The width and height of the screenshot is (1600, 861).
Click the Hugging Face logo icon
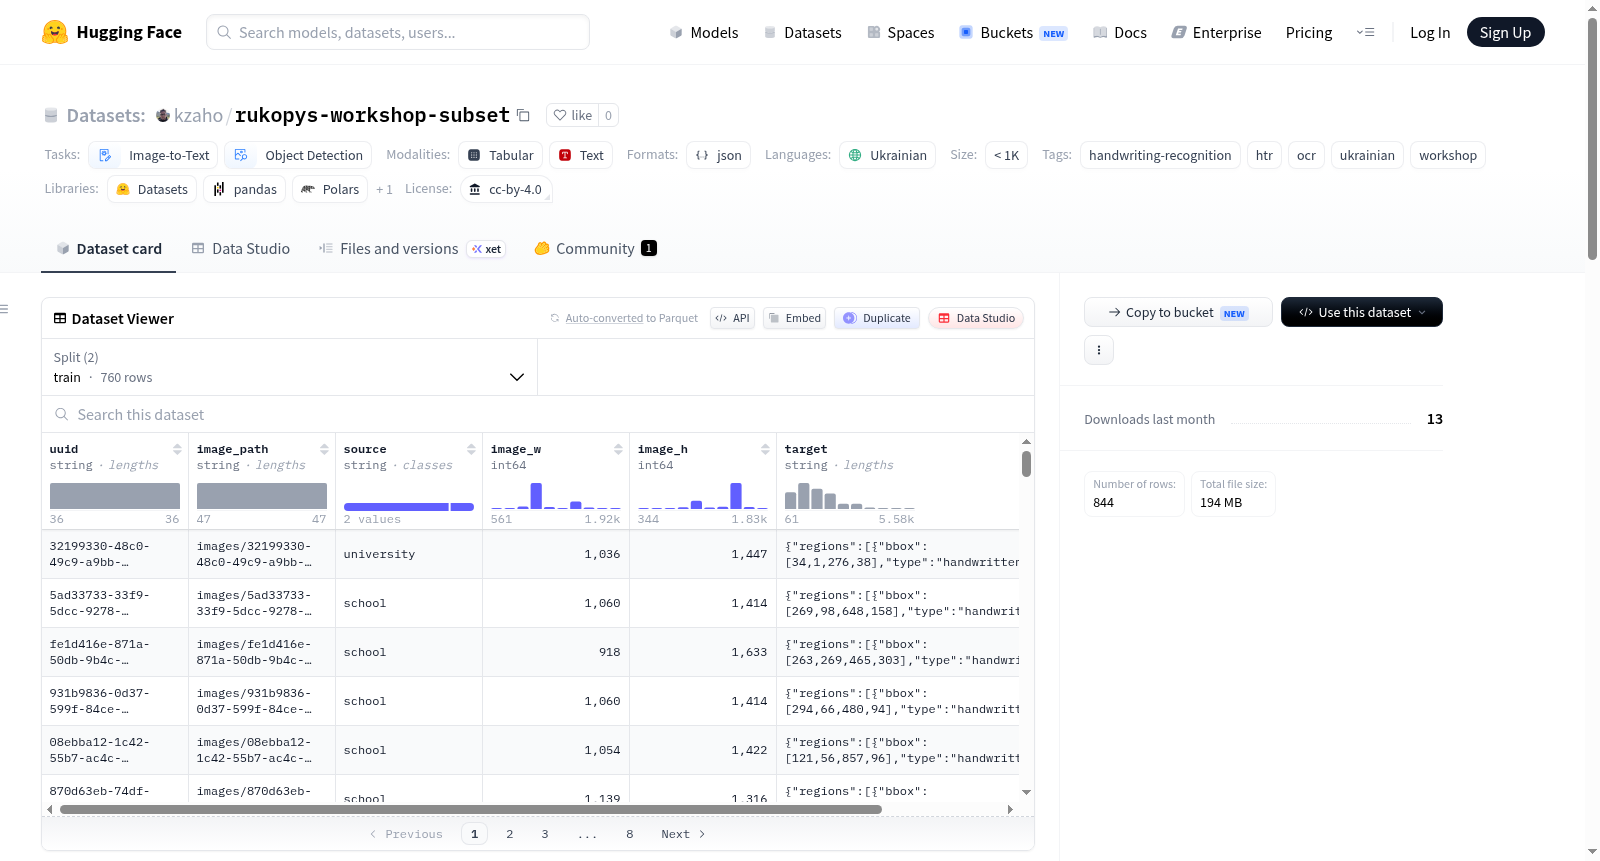(x=55, y=32)
